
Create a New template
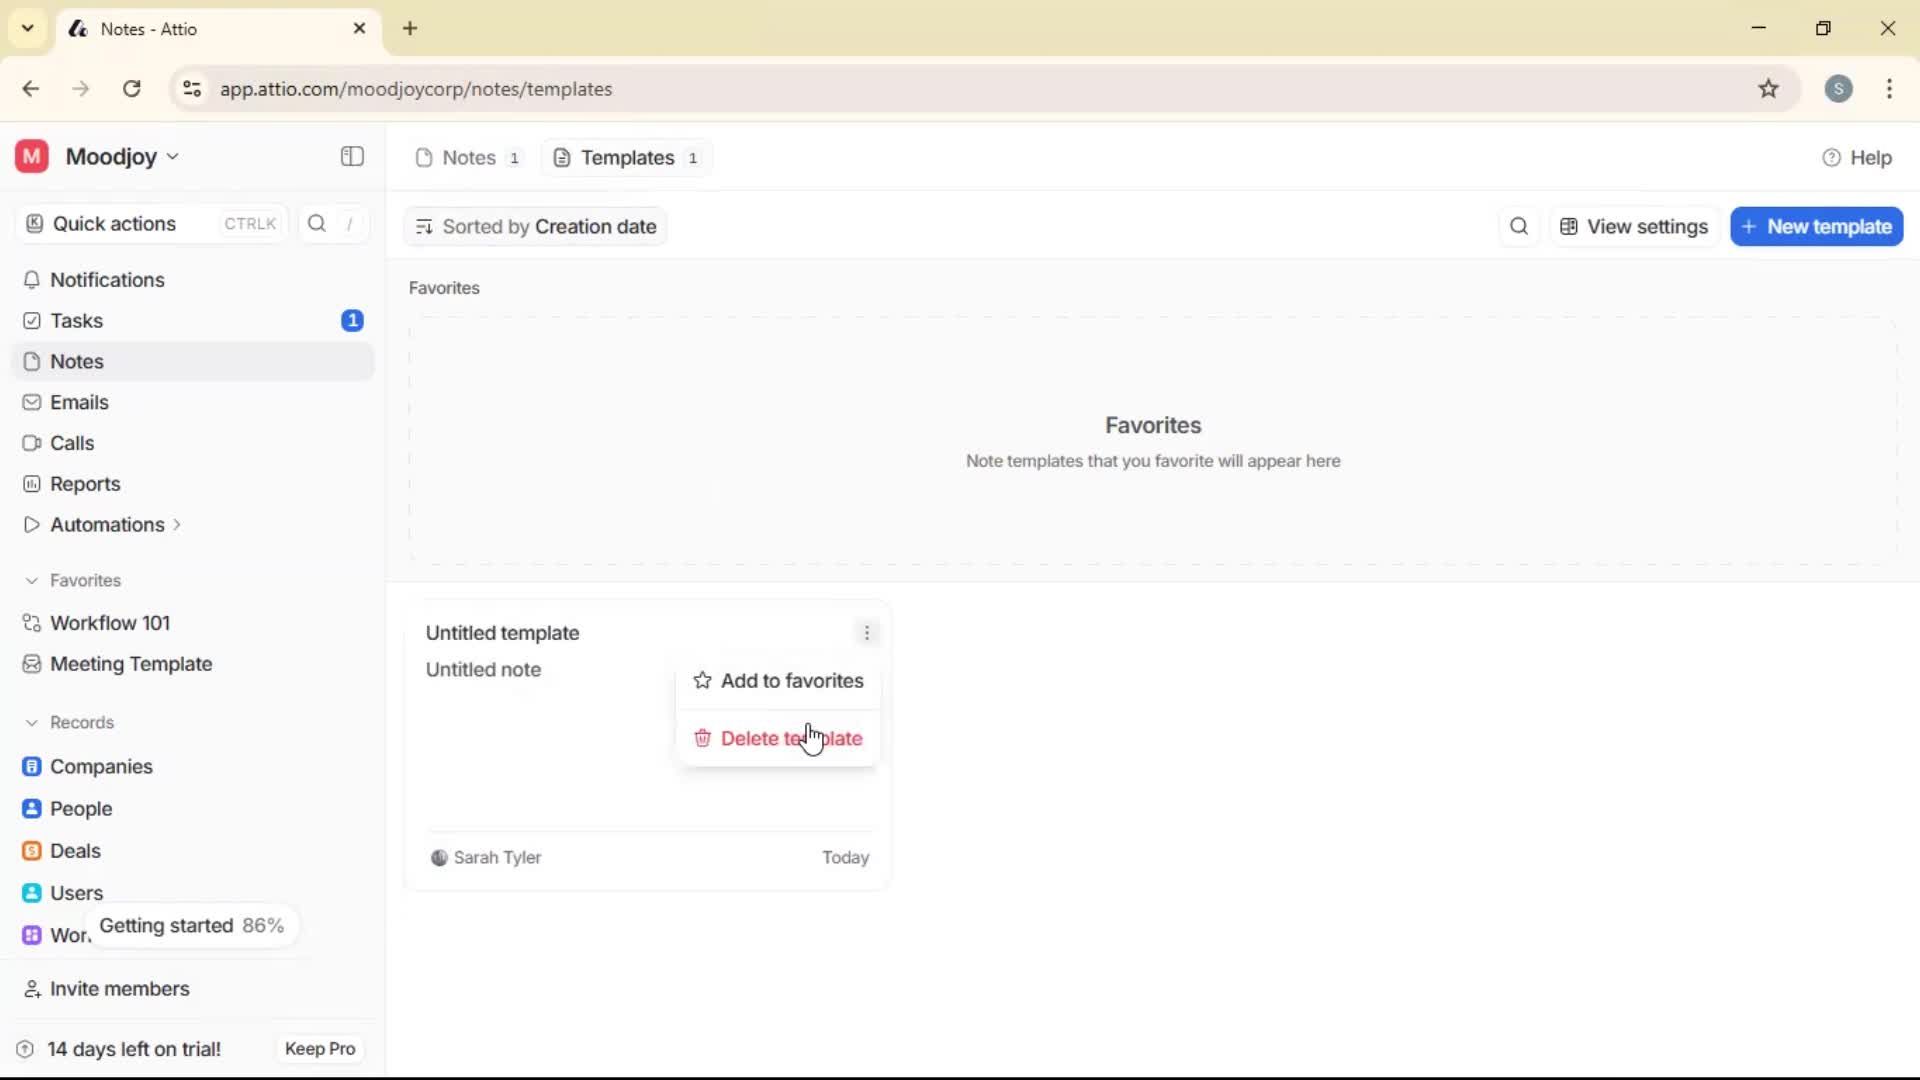pyautogui.click(x=1816, y=226)
